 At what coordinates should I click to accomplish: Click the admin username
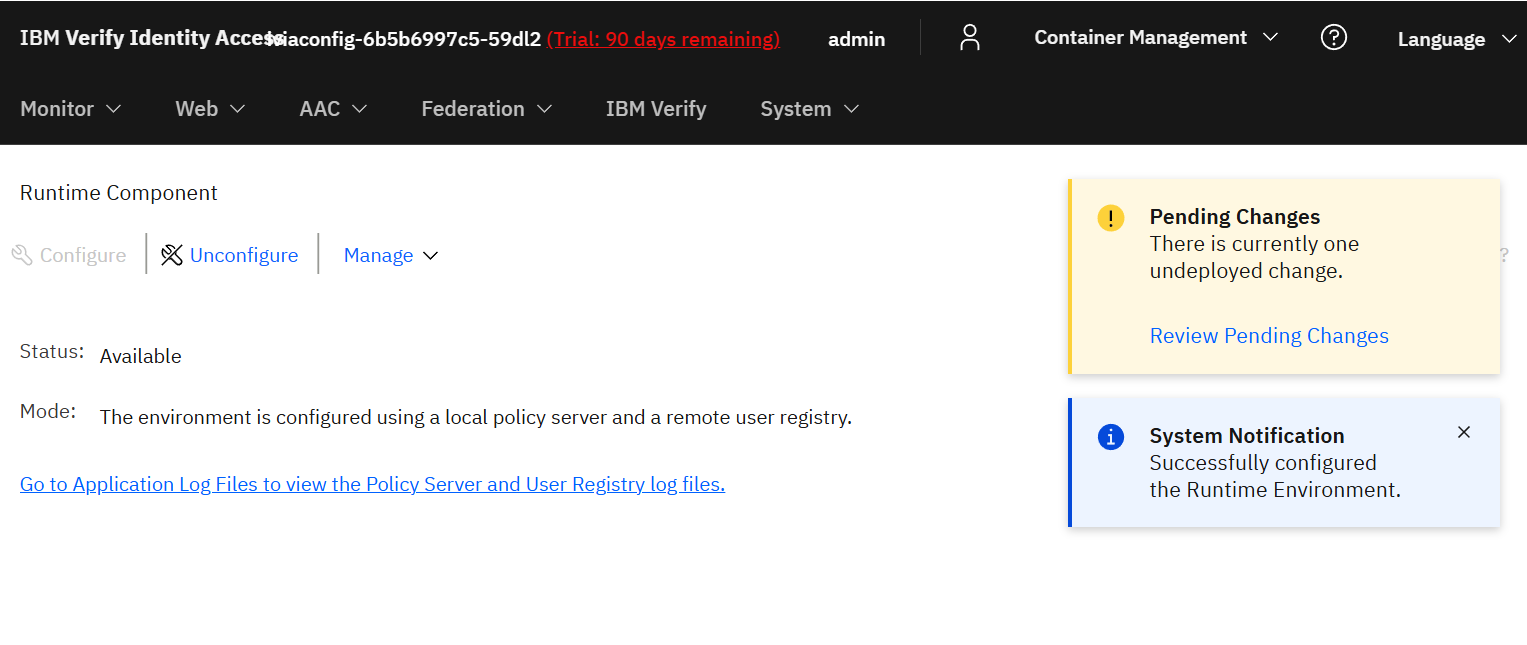click(x=856, y=39)
